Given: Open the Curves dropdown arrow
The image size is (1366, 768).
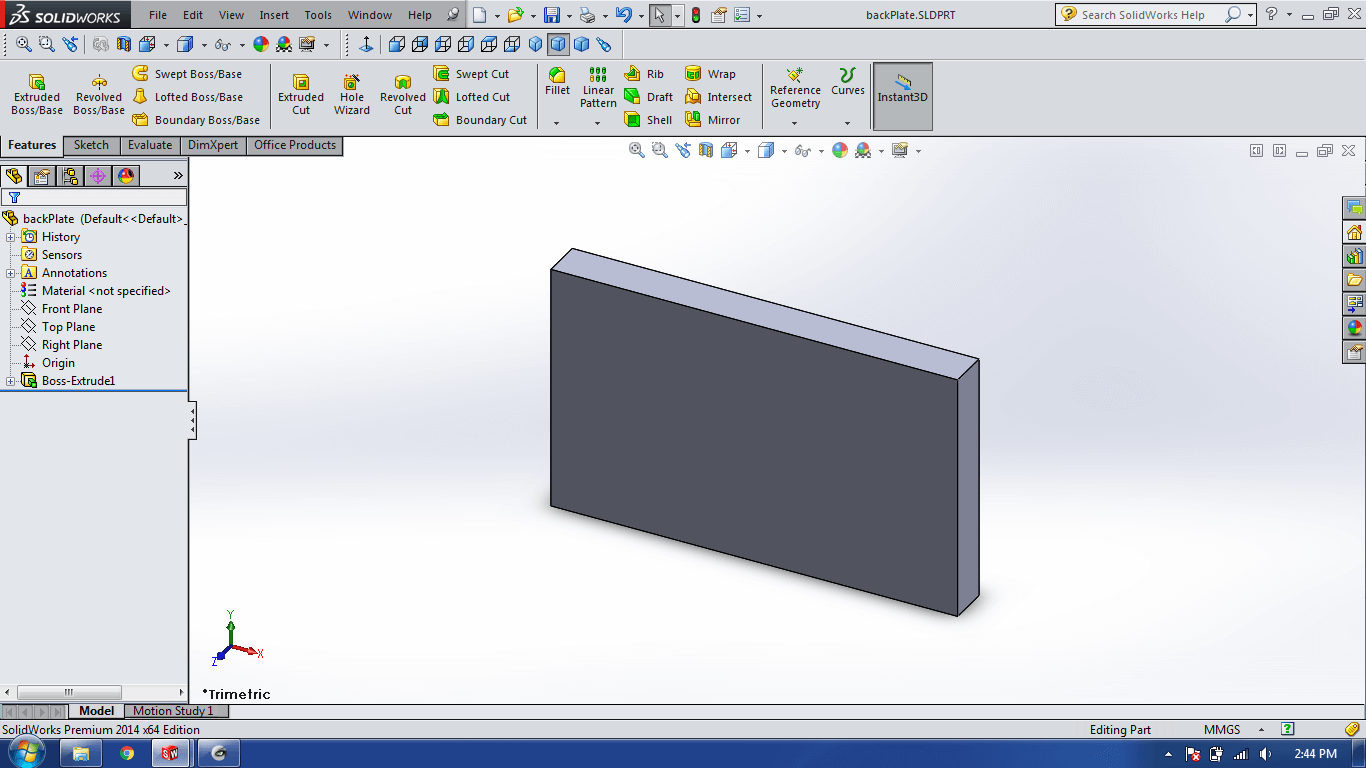Looking at the screenshot, I should click(x=848, y=123).
